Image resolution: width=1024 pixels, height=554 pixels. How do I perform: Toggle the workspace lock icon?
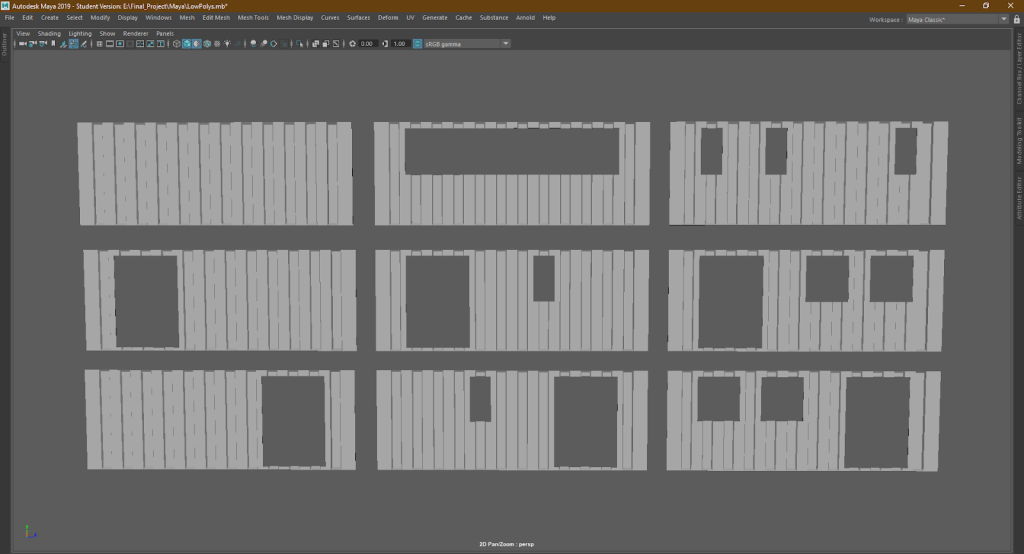click(1017, 19)
